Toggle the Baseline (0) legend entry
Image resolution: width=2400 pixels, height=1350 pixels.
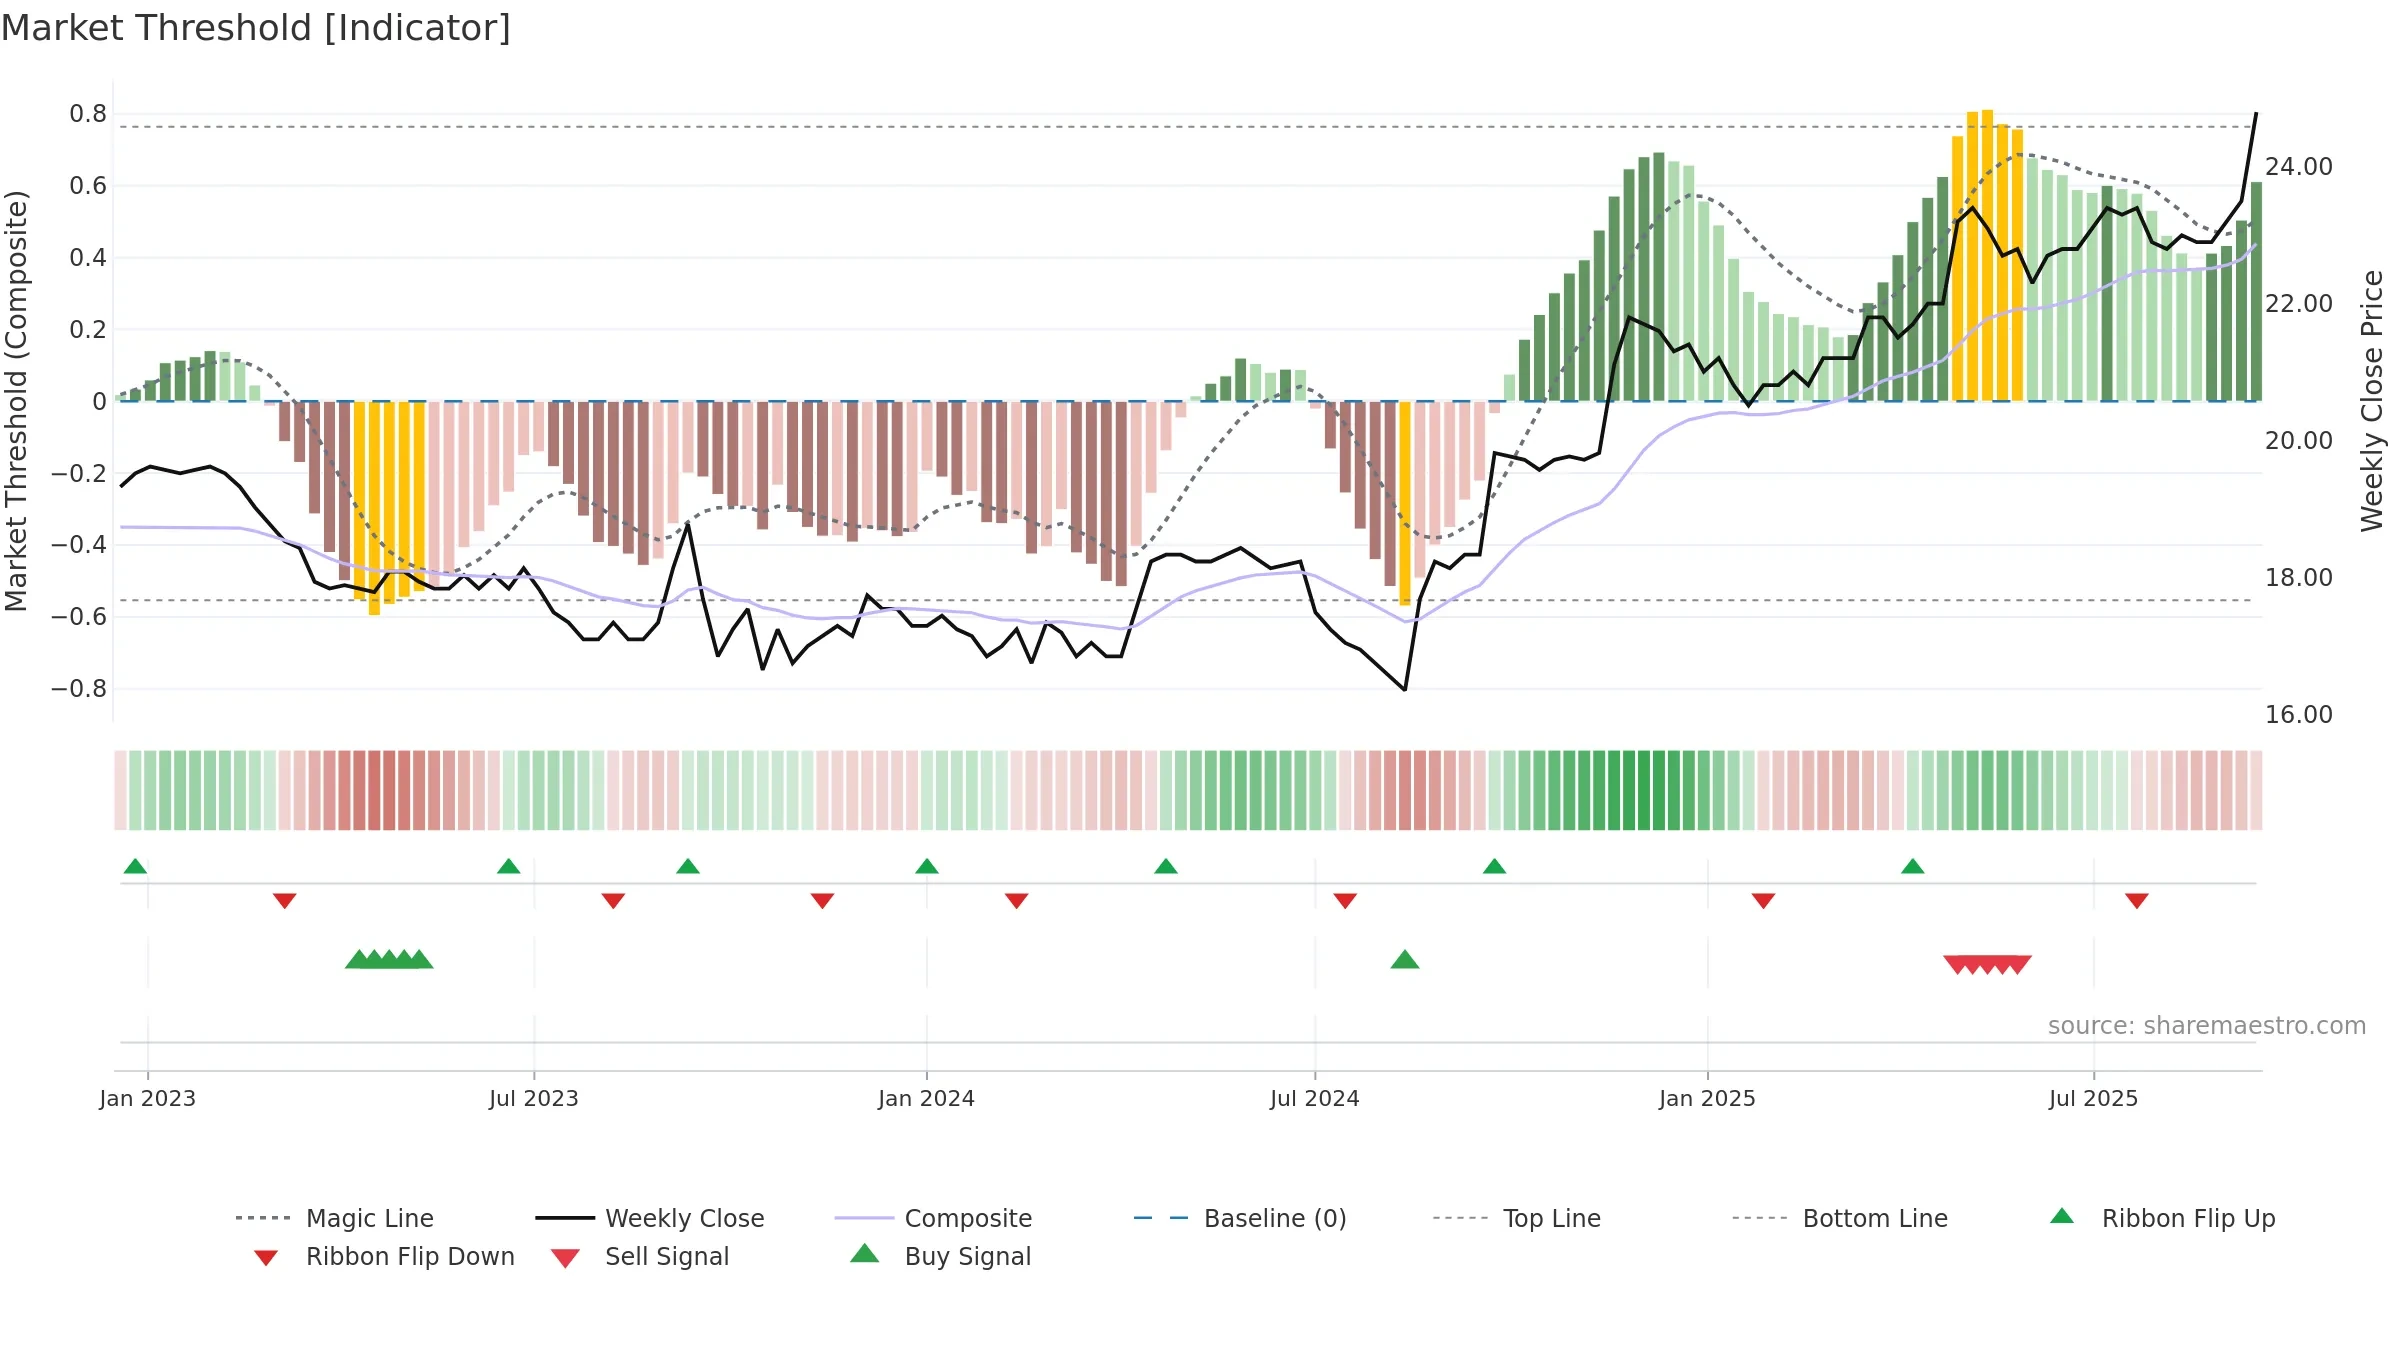point(1240,1218)
